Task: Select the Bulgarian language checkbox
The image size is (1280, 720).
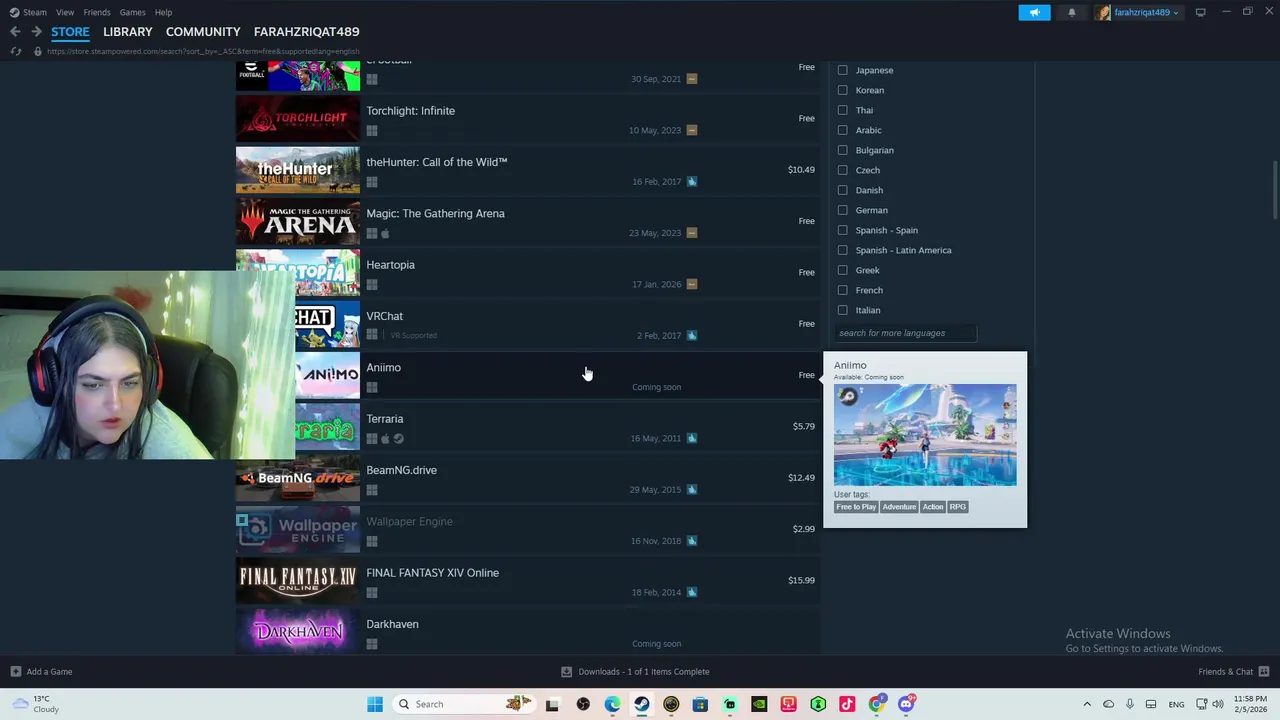Action: [842, 150]
